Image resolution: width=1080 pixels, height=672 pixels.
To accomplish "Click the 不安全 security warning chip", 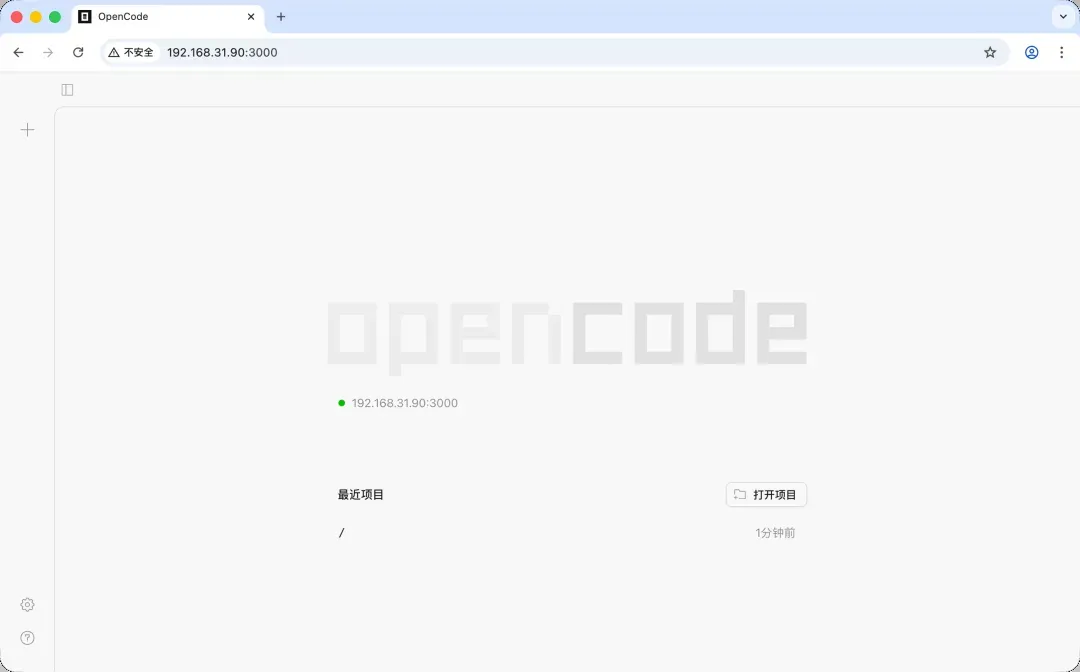I will point(132,52).
